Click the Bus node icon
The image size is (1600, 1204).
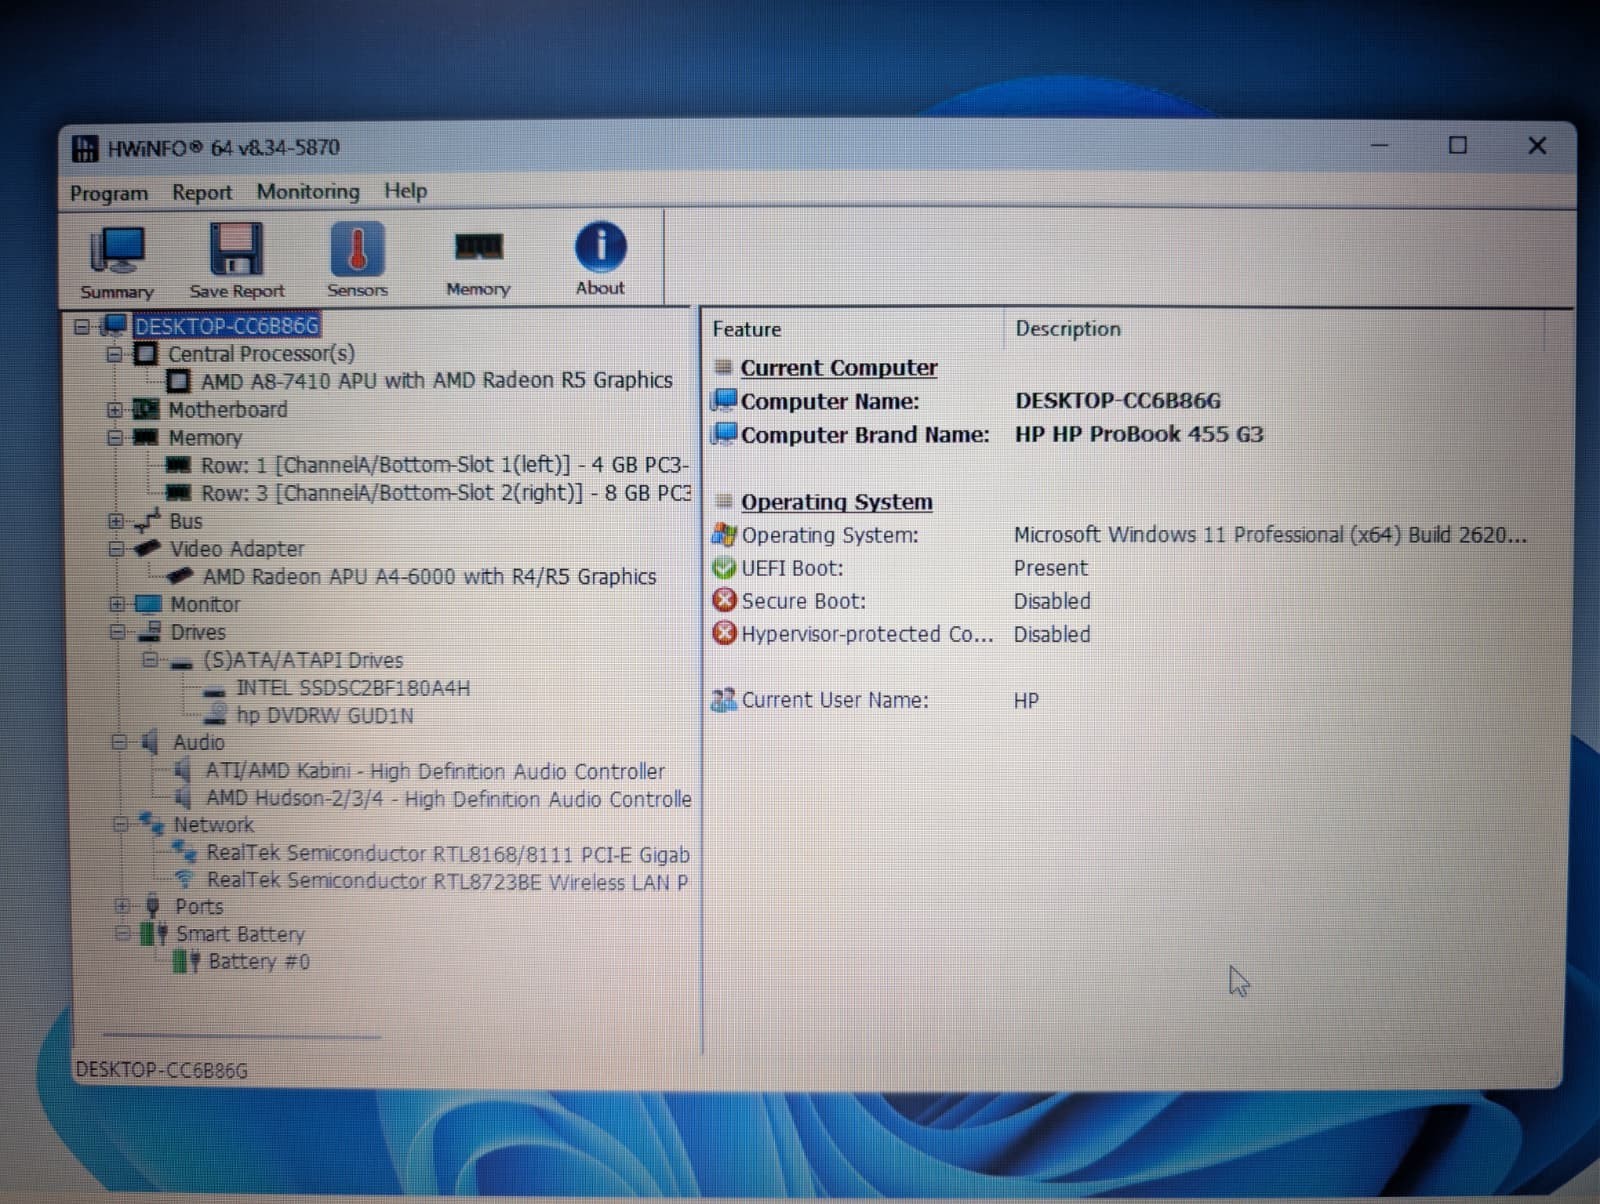coord(148,521)
